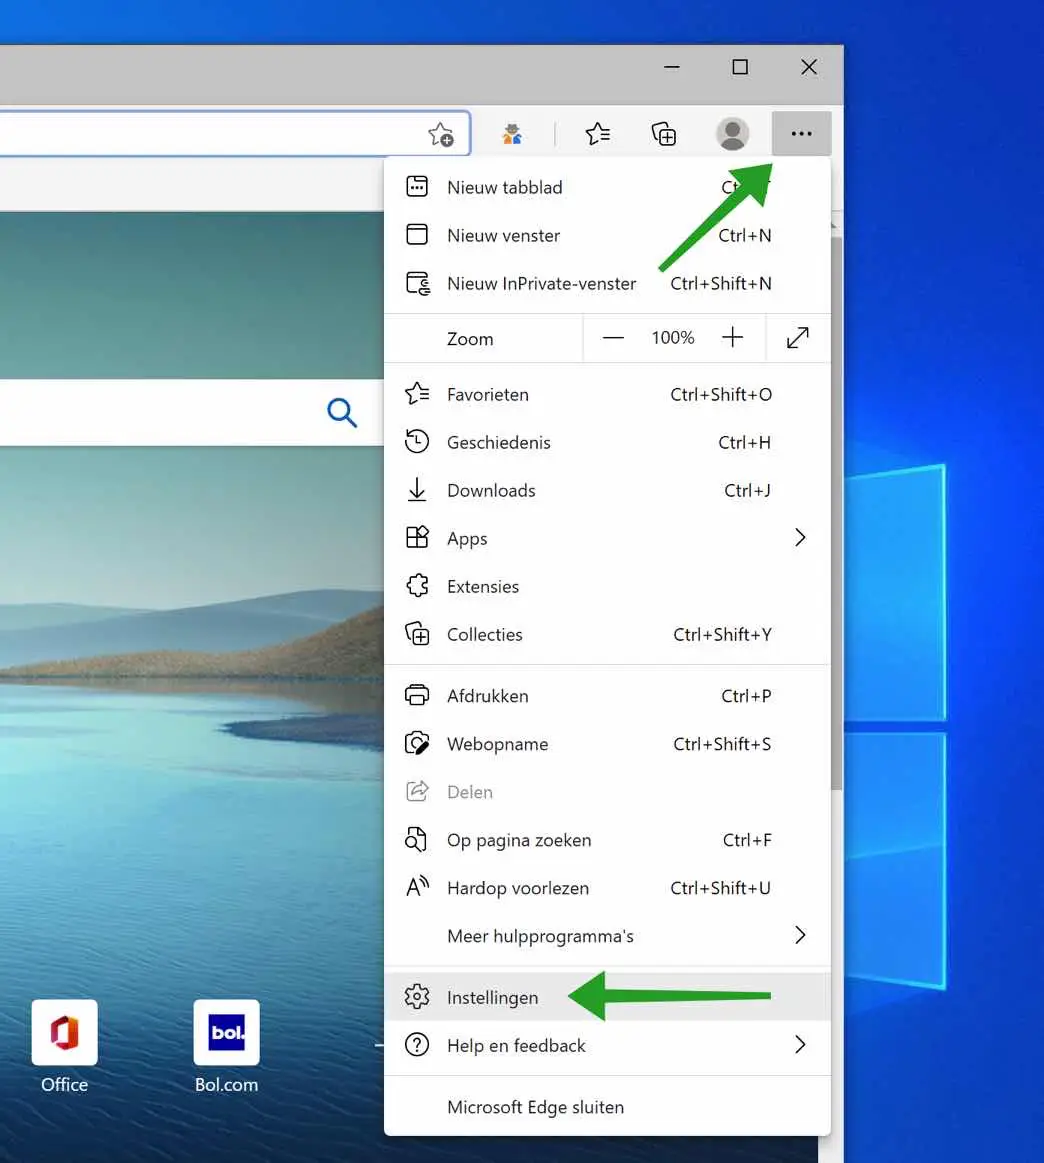Click the page search box
Viewport: 1044px width, 1163px height.
pyautogui.click(x=191, y=412)
